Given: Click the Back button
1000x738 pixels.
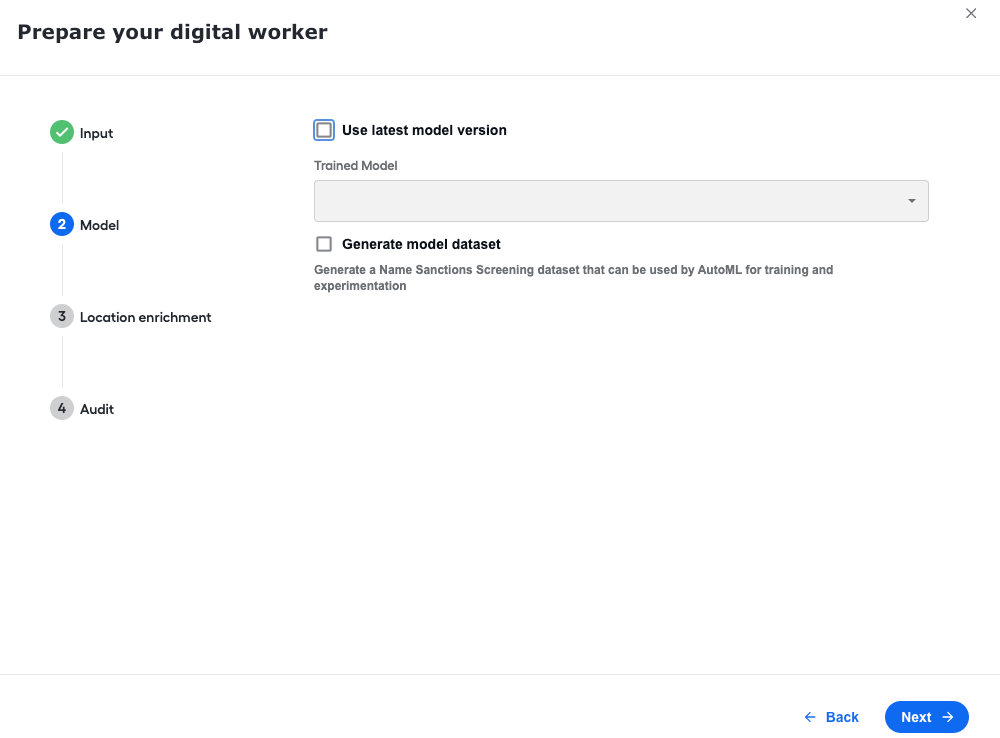Looking at the screenshot, I should tap(832, 717).
